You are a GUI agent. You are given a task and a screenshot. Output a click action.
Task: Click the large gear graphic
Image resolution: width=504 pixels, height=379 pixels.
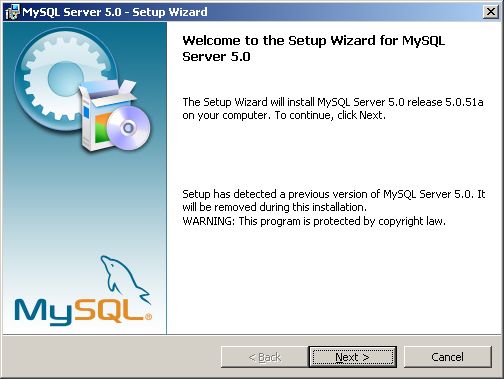[x=63, y=80]
